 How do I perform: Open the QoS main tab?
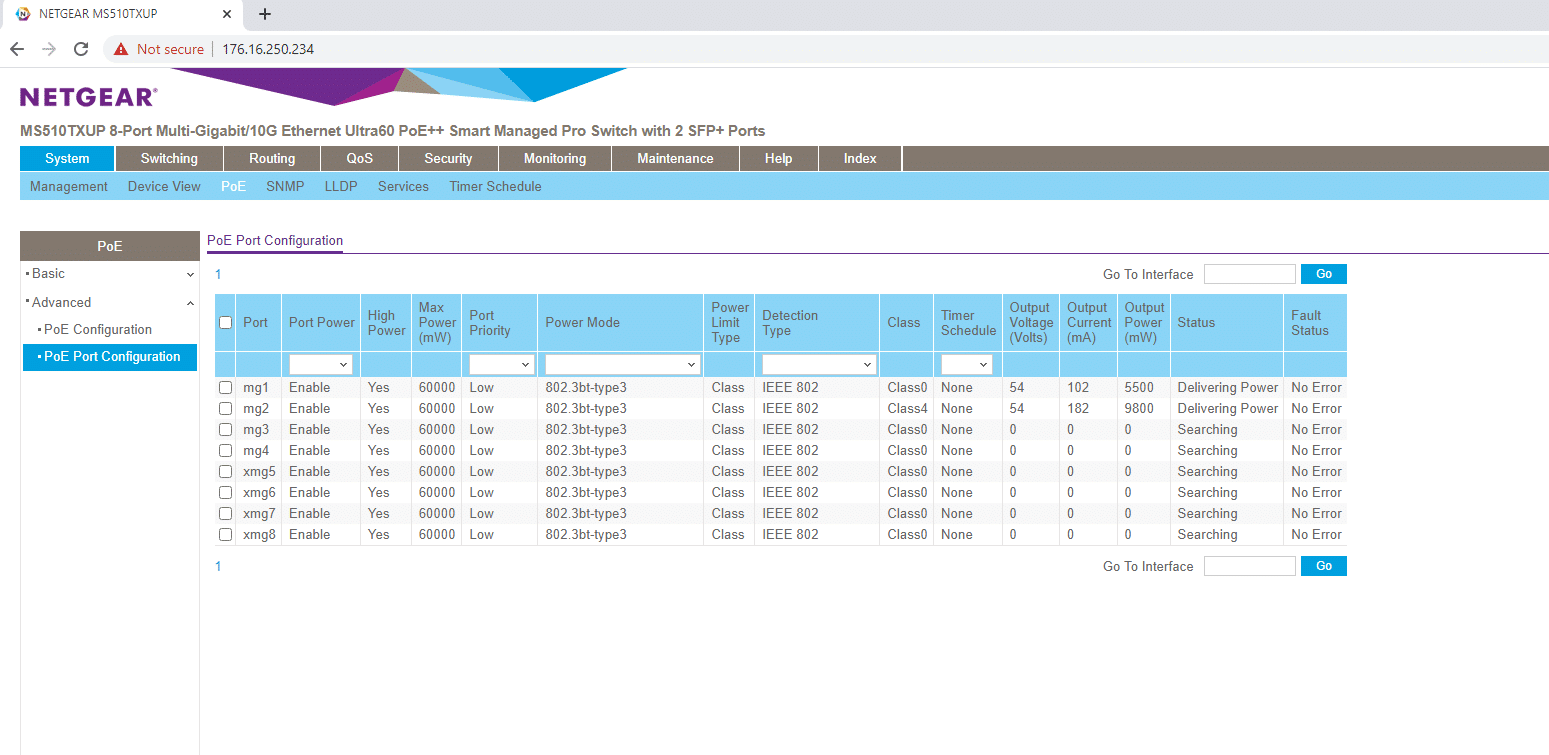click(x=360, y=158)
